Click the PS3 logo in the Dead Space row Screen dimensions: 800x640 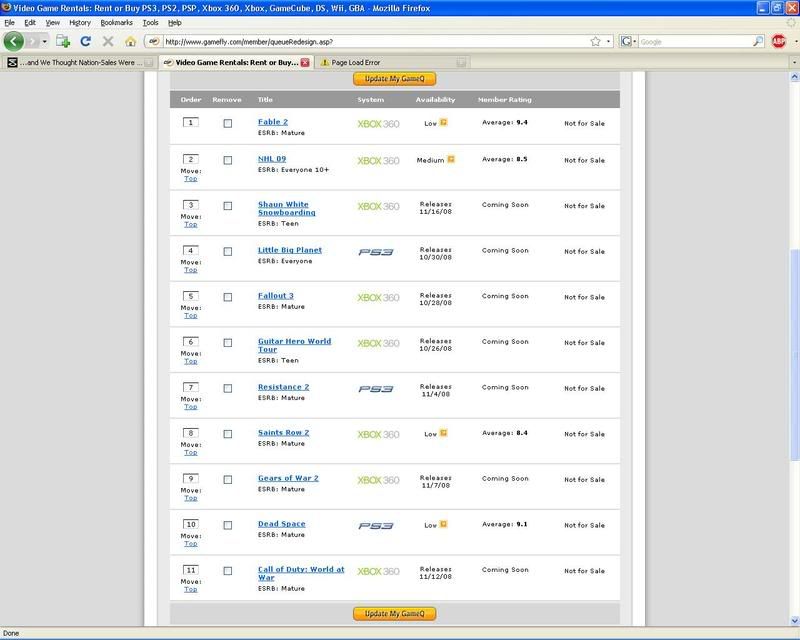pyautogui.click(x=376, y=526)
